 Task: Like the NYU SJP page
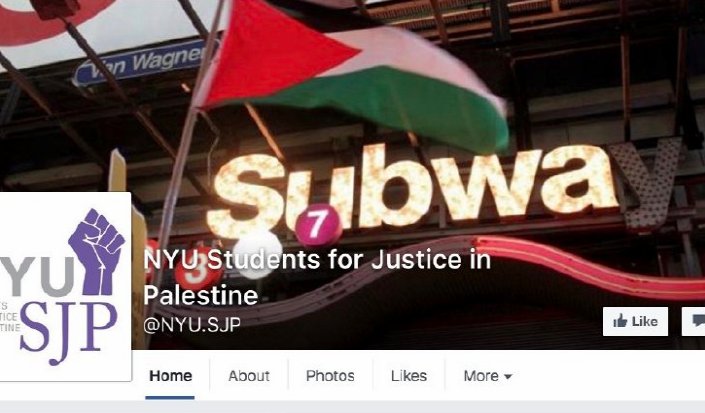point(635,321)
